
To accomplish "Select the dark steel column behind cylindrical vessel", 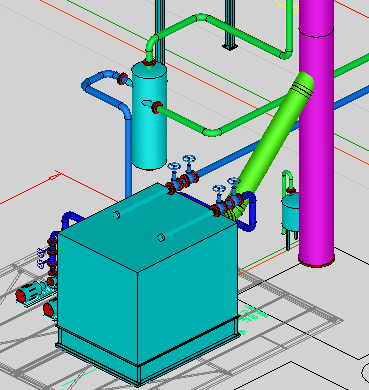I will (x=160, y=32).
